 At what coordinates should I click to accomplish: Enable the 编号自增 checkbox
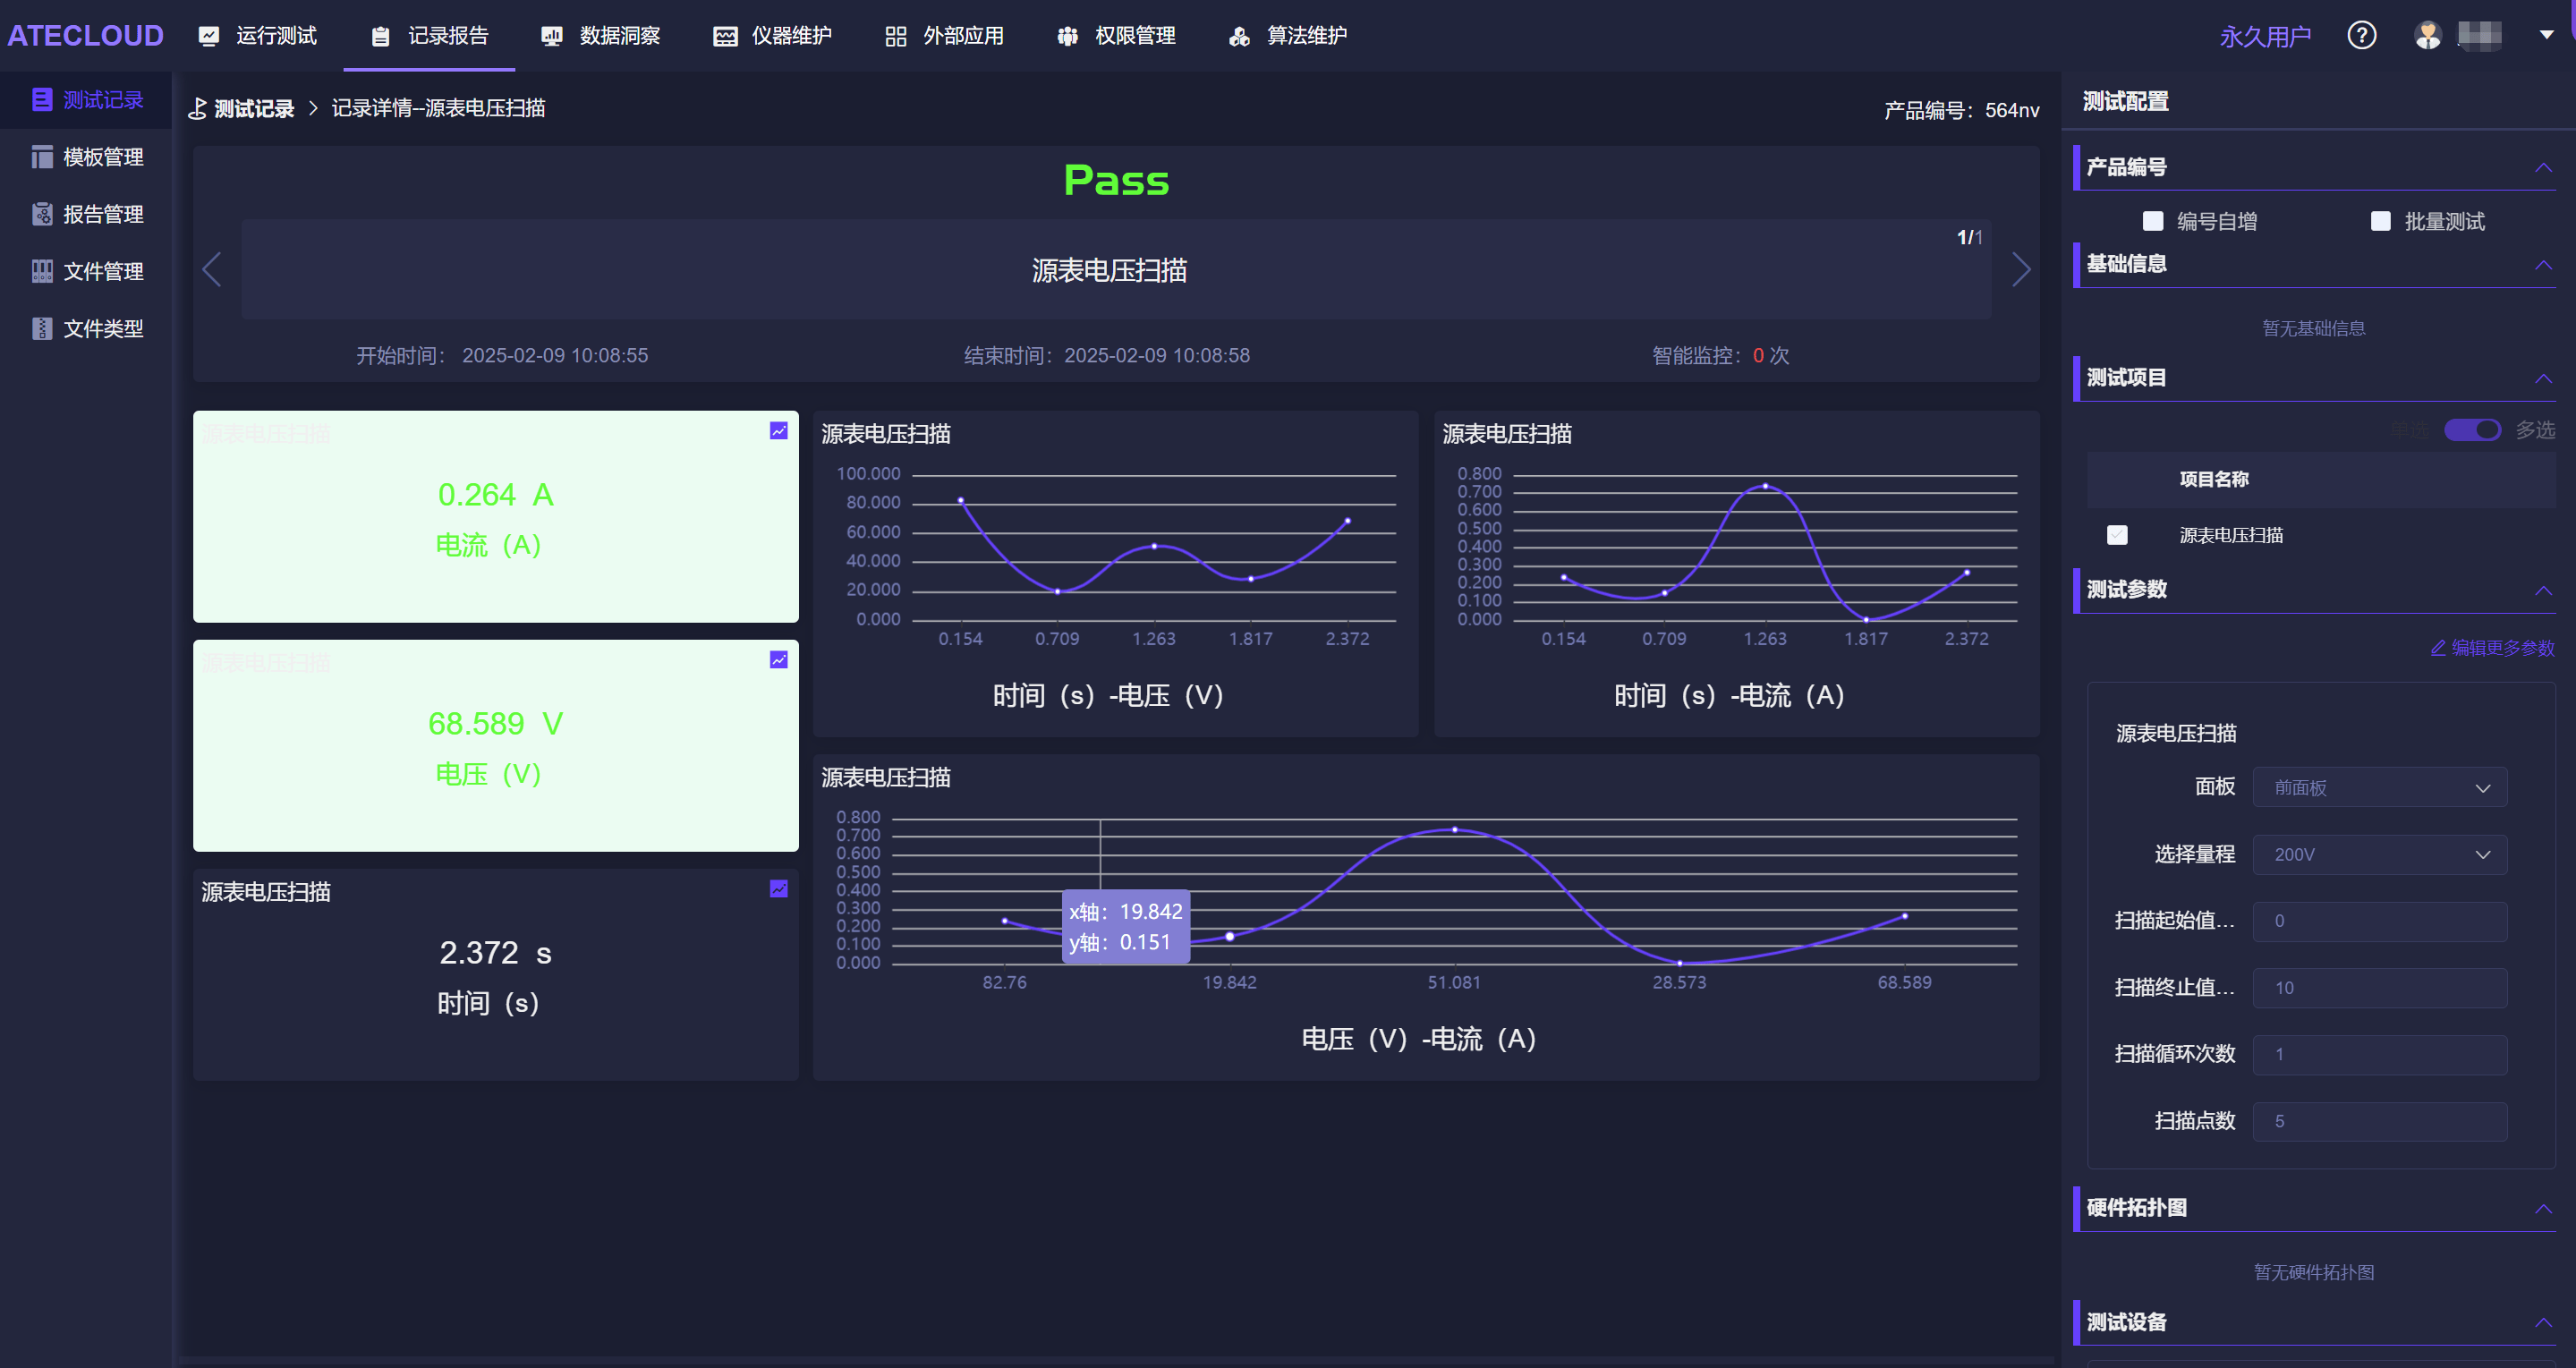[2152, 221]
